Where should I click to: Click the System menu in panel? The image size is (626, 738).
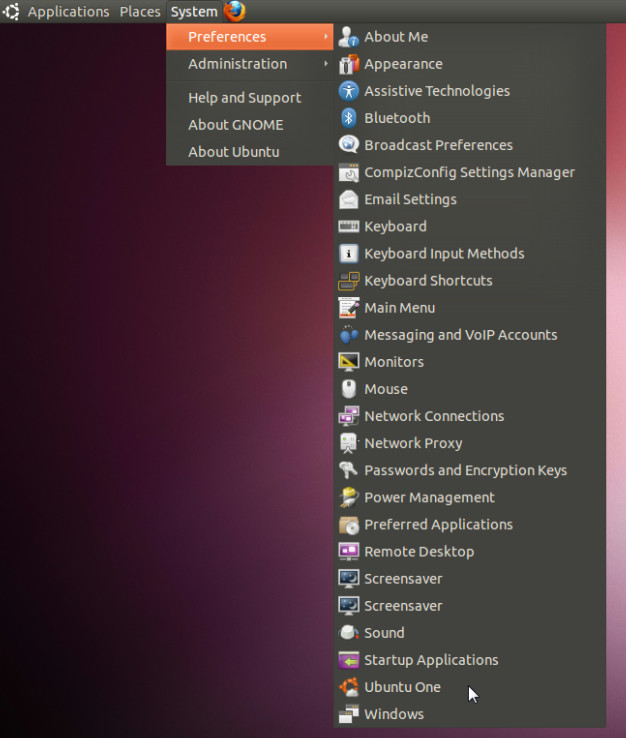(194, 11)
